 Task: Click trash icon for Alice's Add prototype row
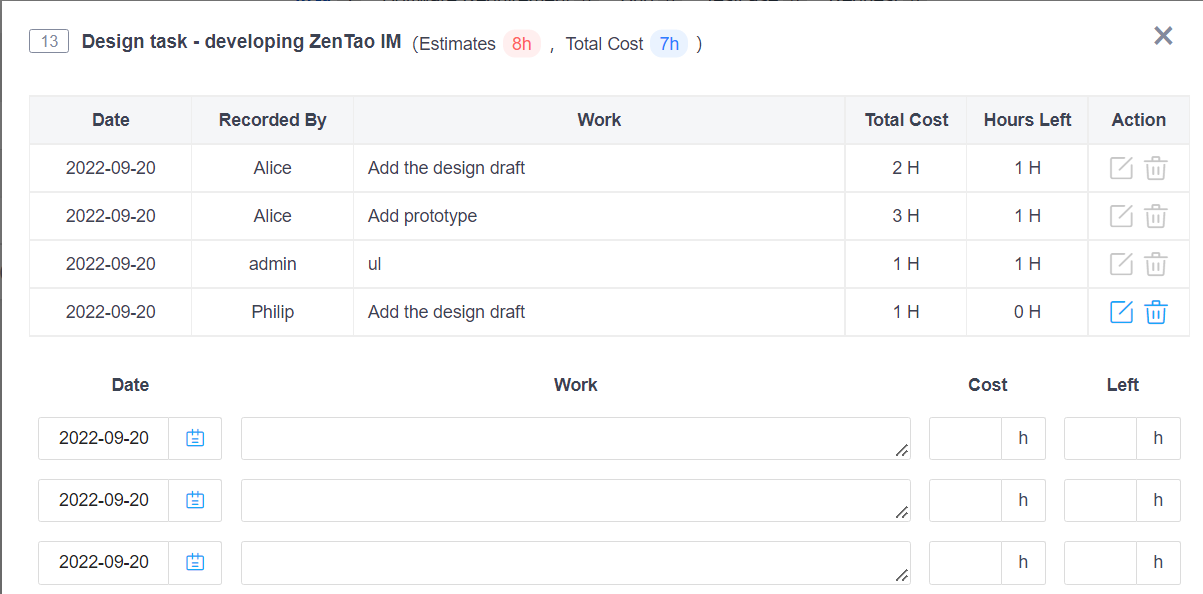click(x=1155, y=216)
